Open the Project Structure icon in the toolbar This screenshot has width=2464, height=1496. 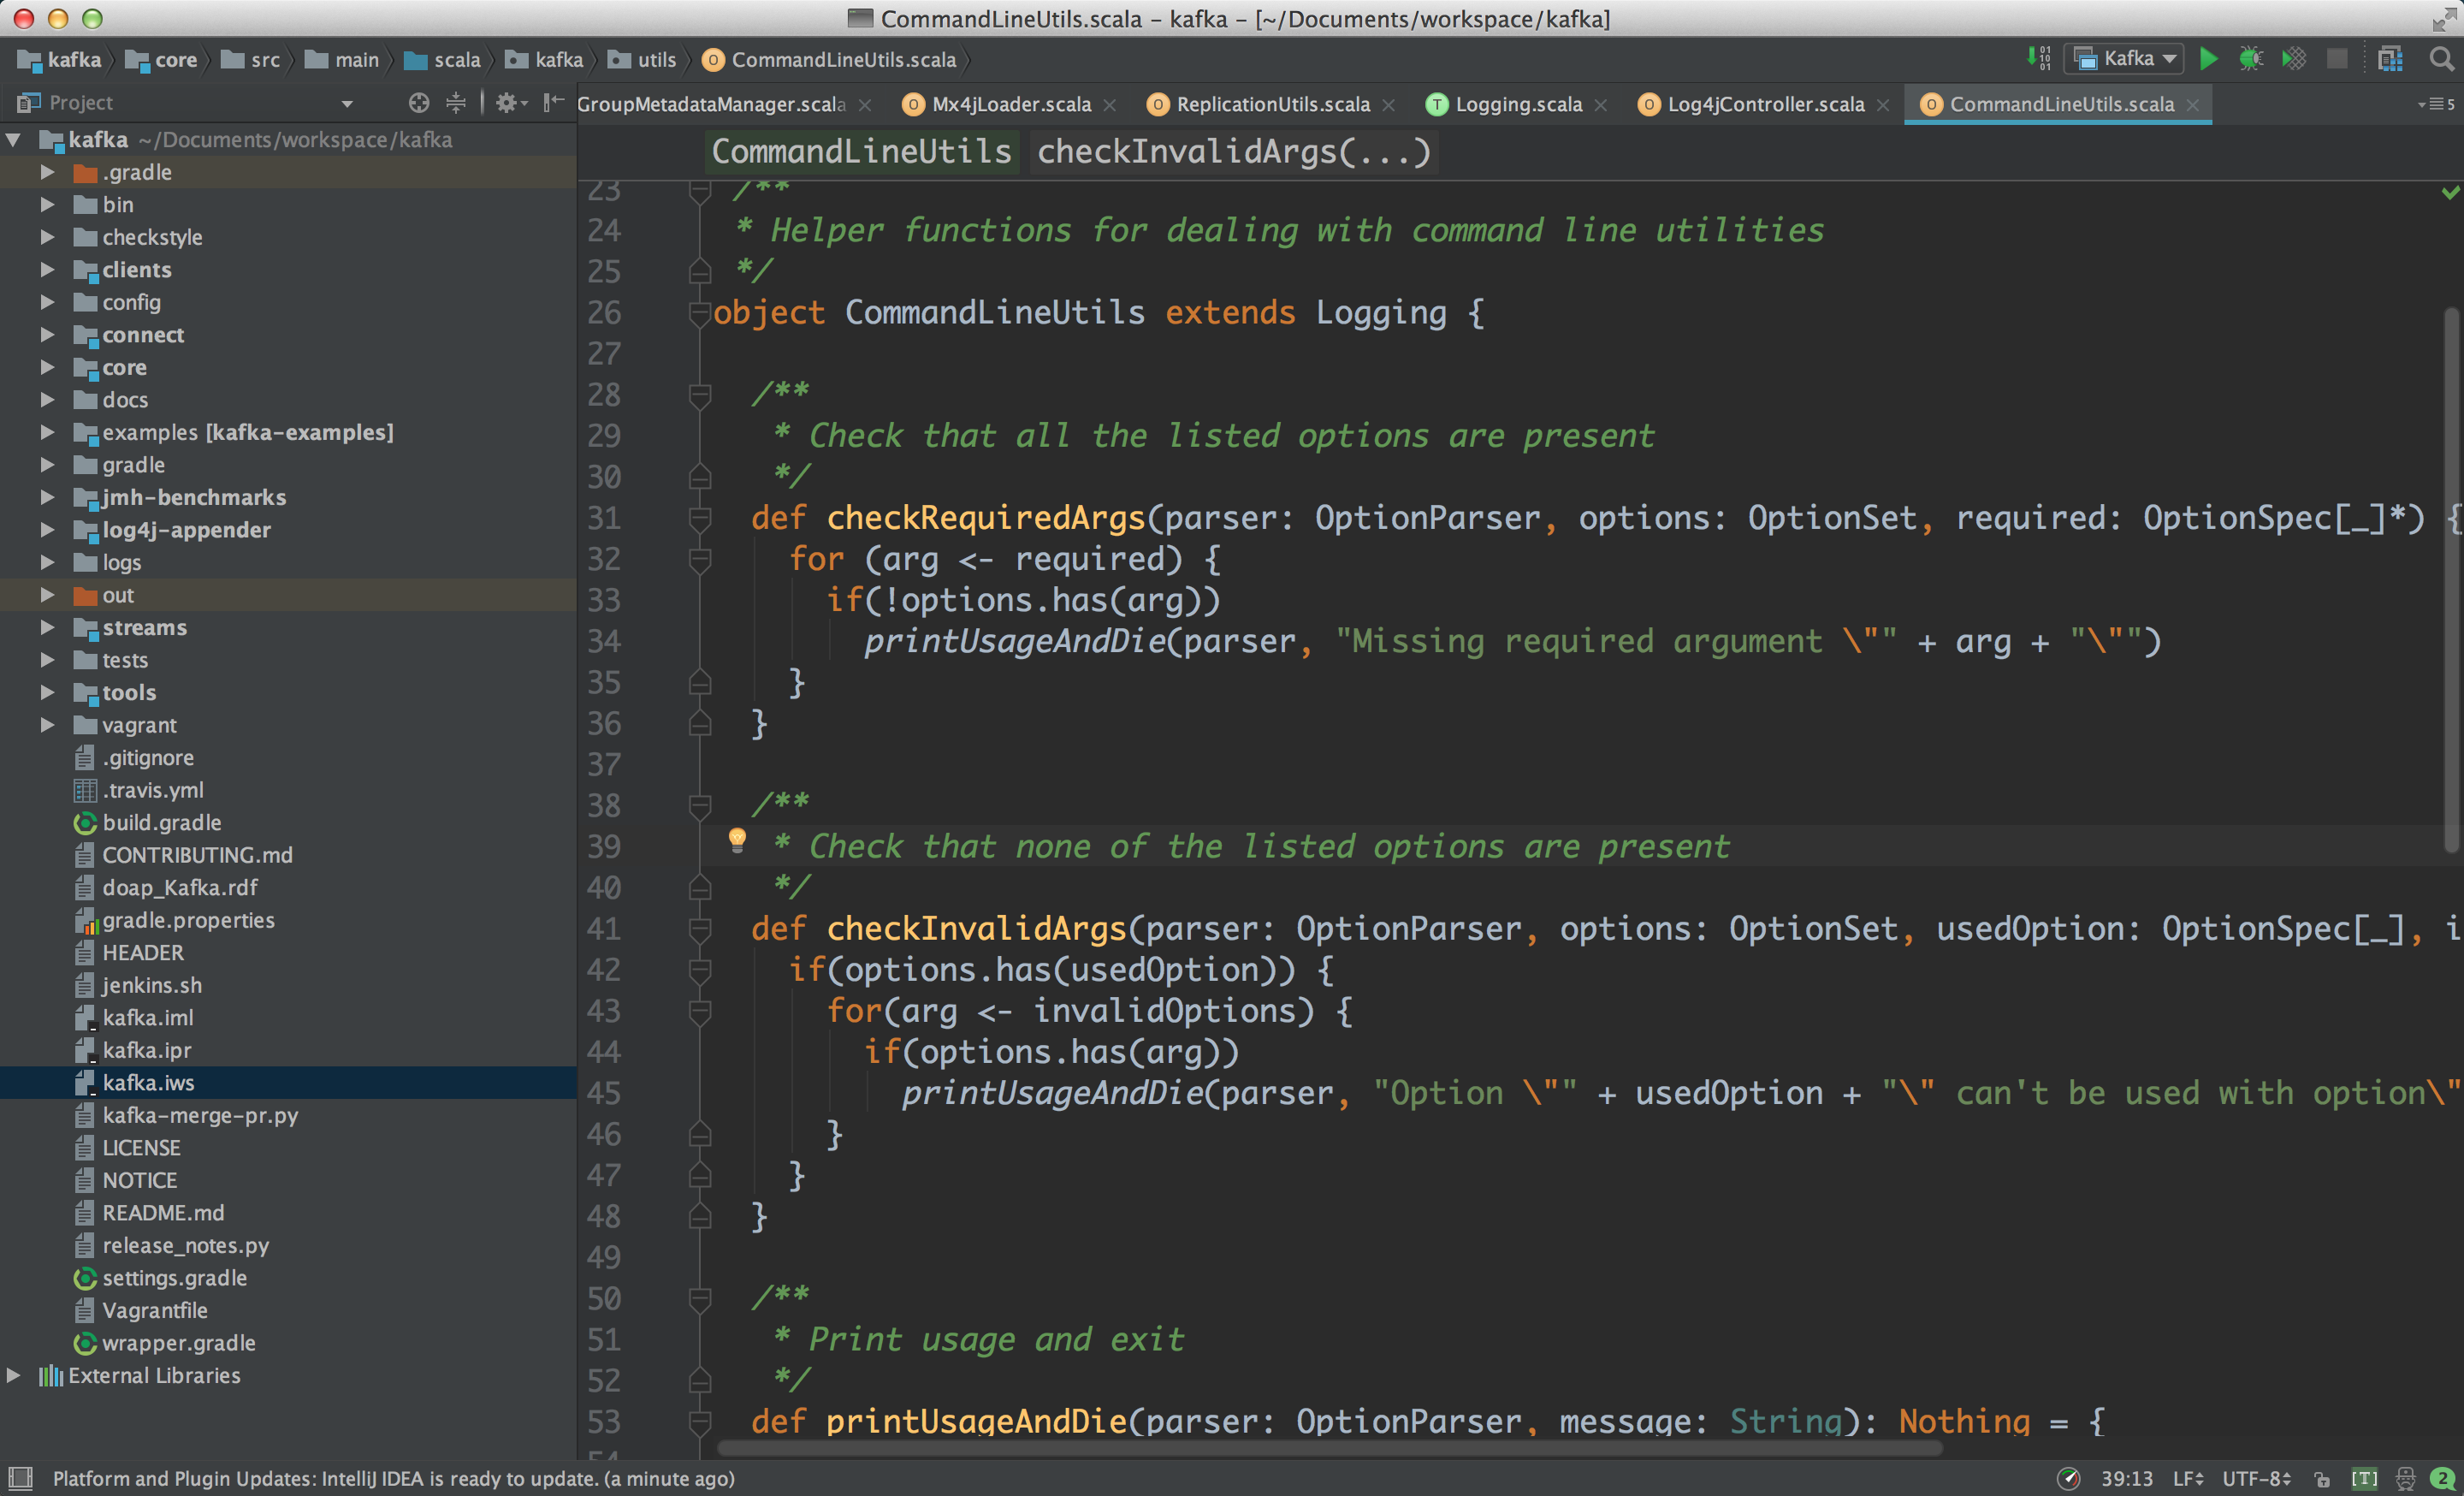pyautogui.click(x=2390, y=59)
